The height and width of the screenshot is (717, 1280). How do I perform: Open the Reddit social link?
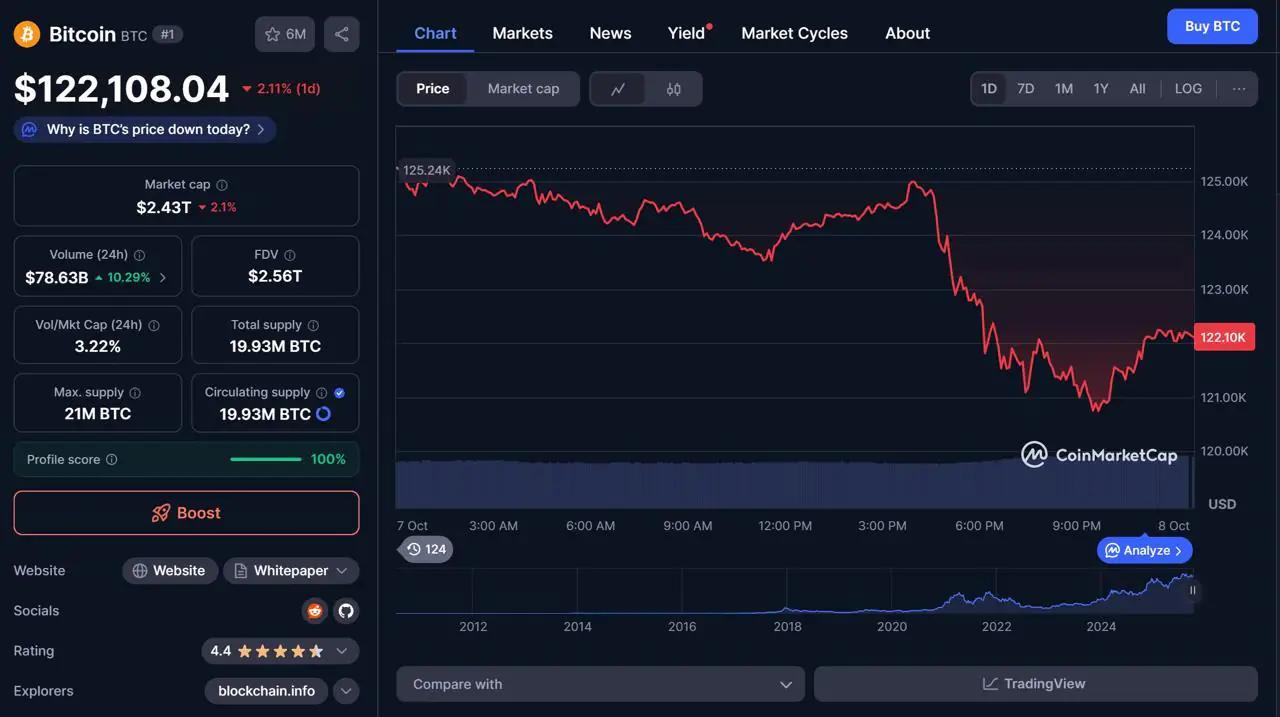(x=315, y=611)
